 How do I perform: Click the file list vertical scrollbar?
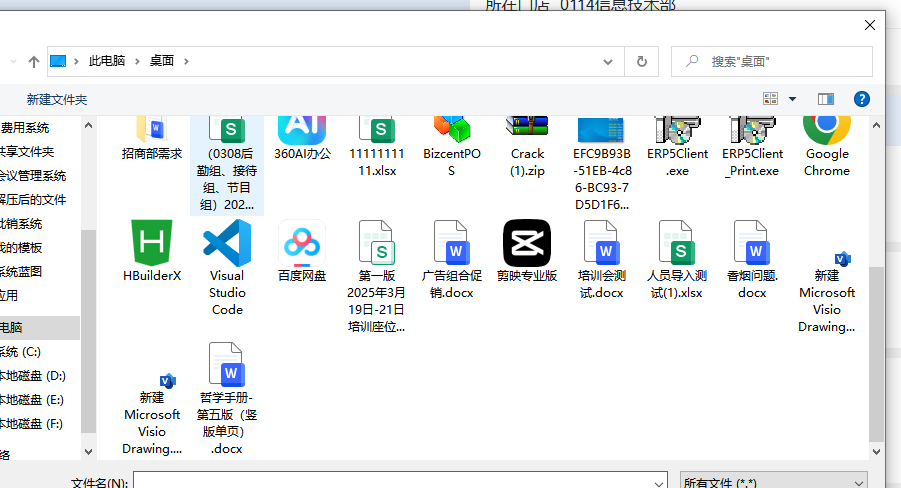tap(876, 350)
